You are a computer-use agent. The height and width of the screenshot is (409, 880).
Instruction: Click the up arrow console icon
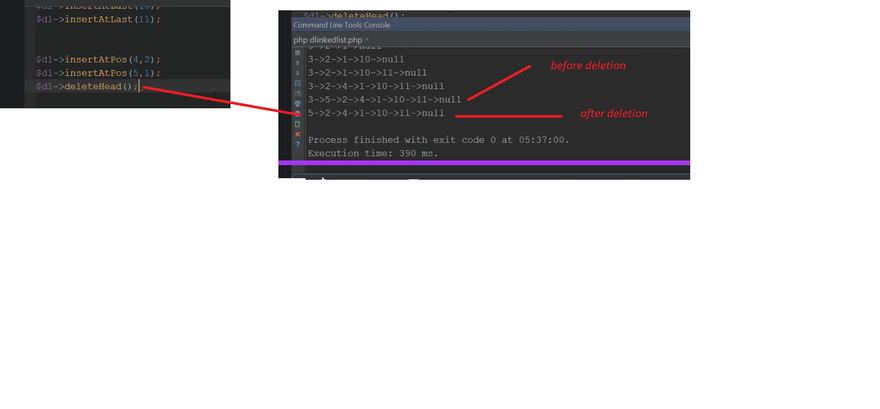(297, 62)
